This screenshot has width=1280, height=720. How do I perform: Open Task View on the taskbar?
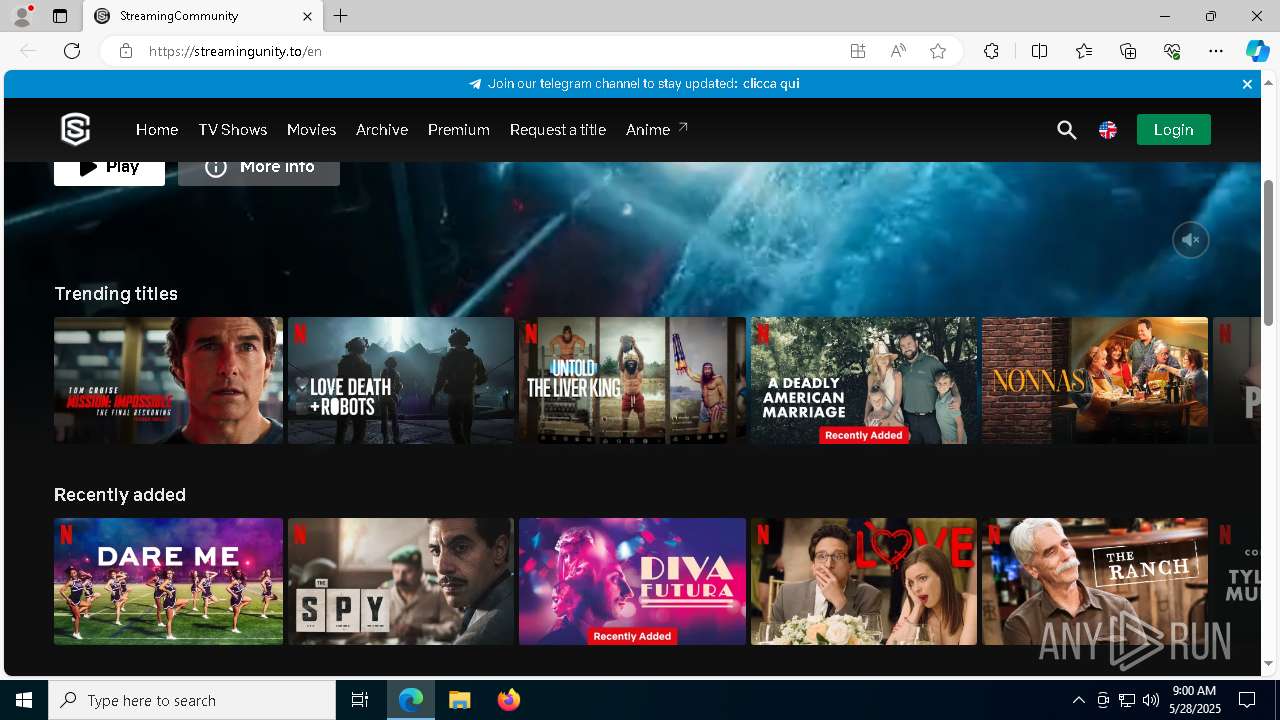click(x=360, y=700)
